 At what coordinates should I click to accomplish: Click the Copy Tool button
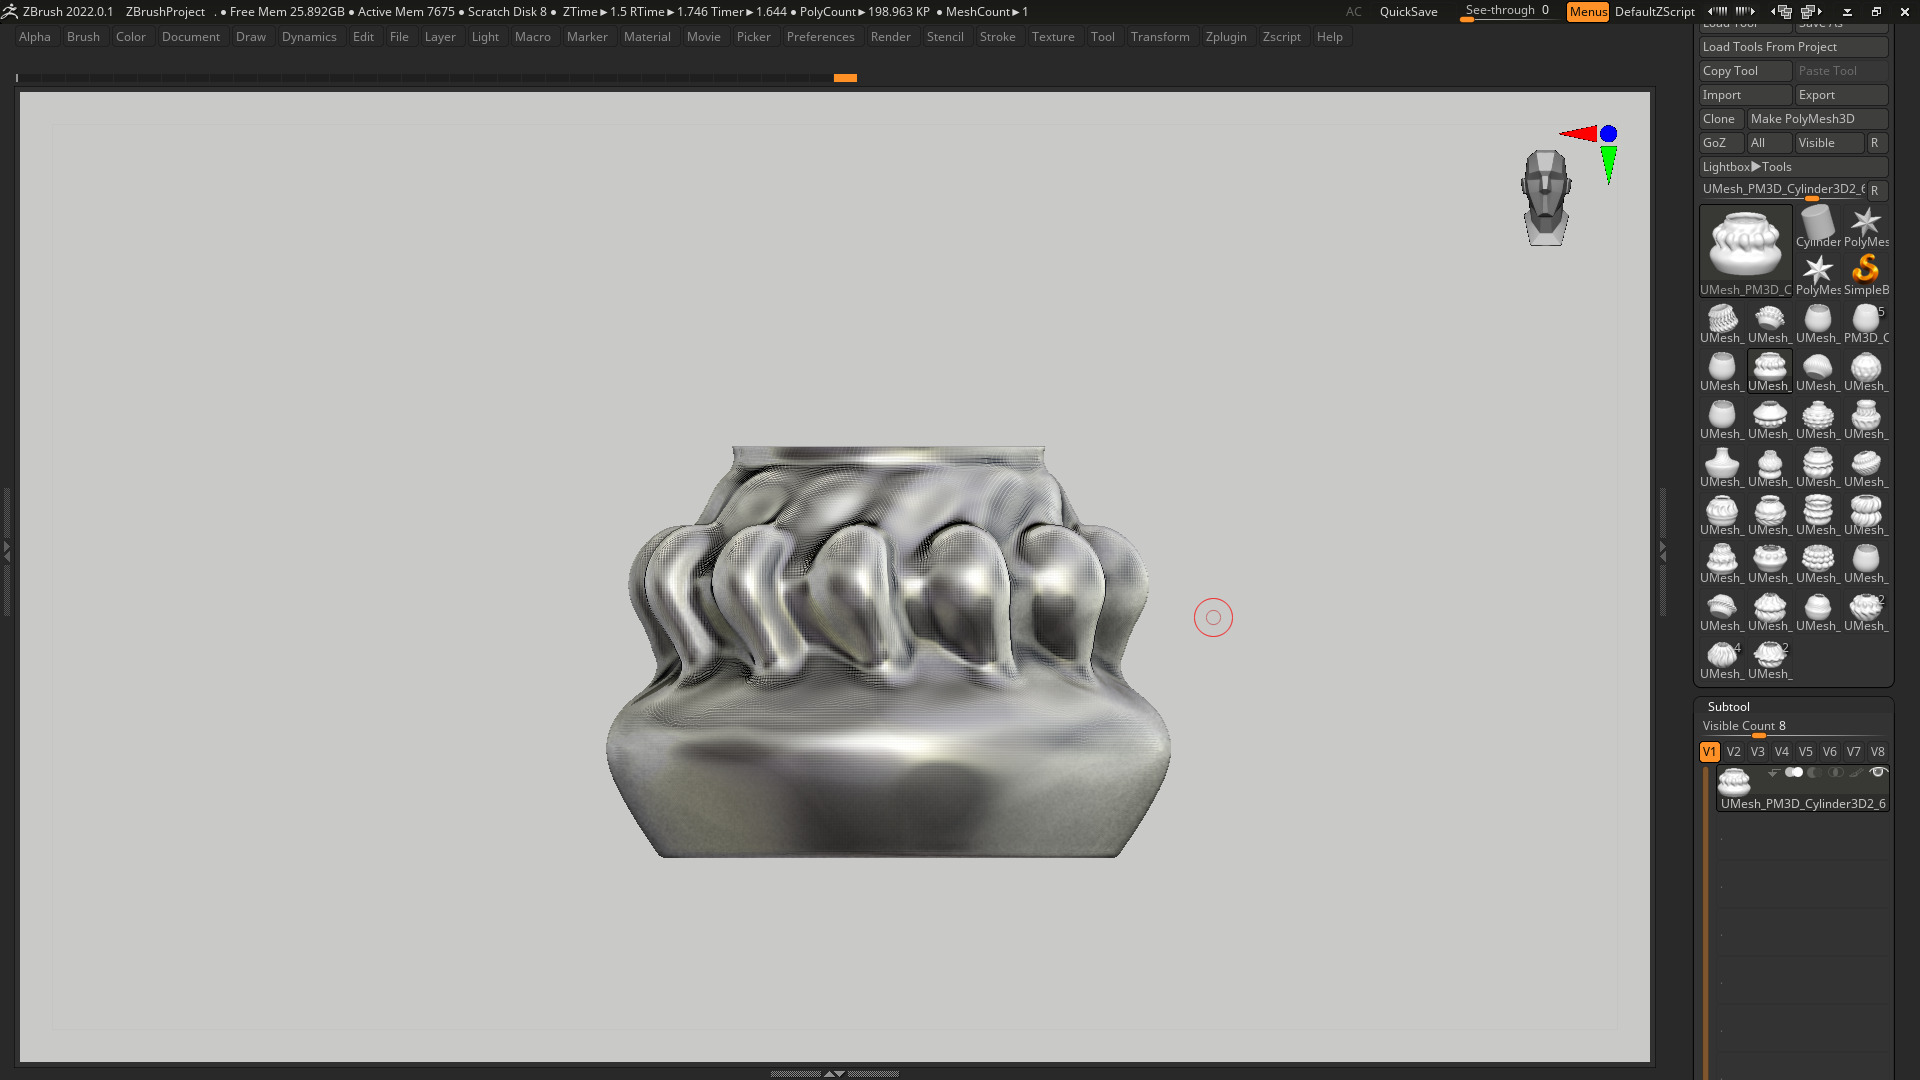point(1745,71)
